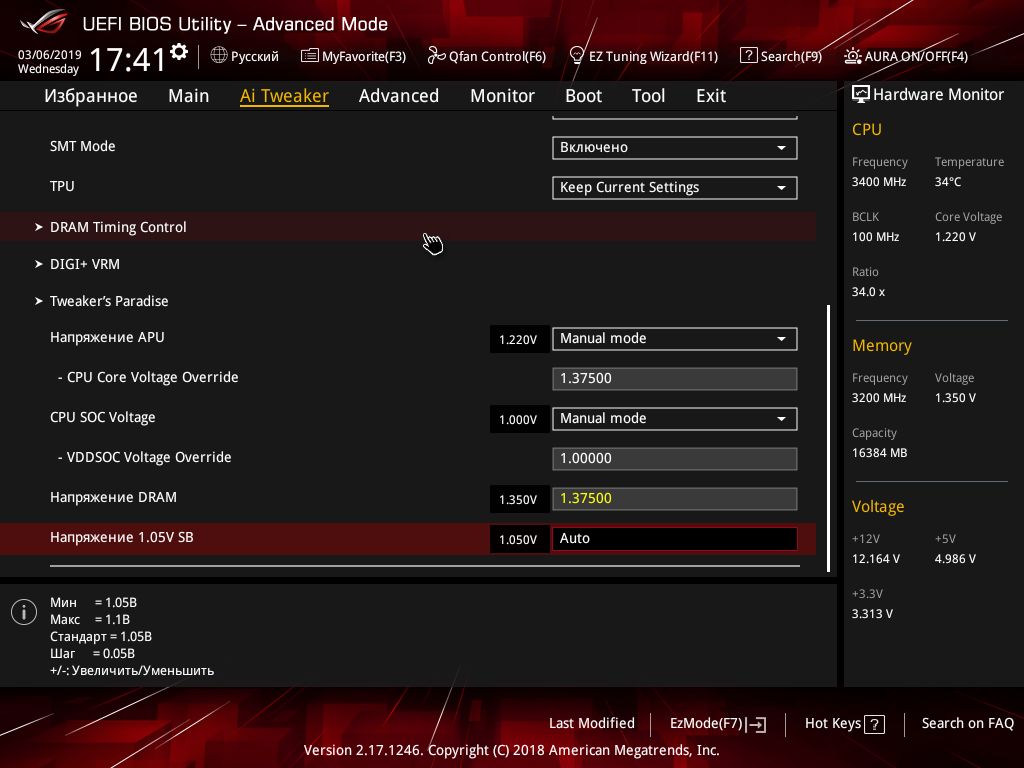
Task: Open the TPU Keep Current Settings dropdown
Action: [674, 187]
